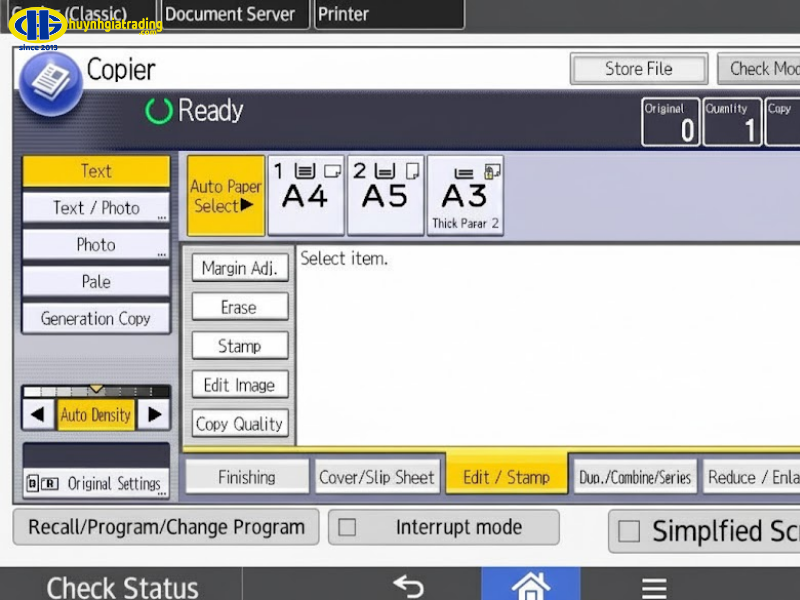The height and width of the screenshot is (600, 800).
Task: Open the hamburger menu icon
Action: tap(654, 586)
